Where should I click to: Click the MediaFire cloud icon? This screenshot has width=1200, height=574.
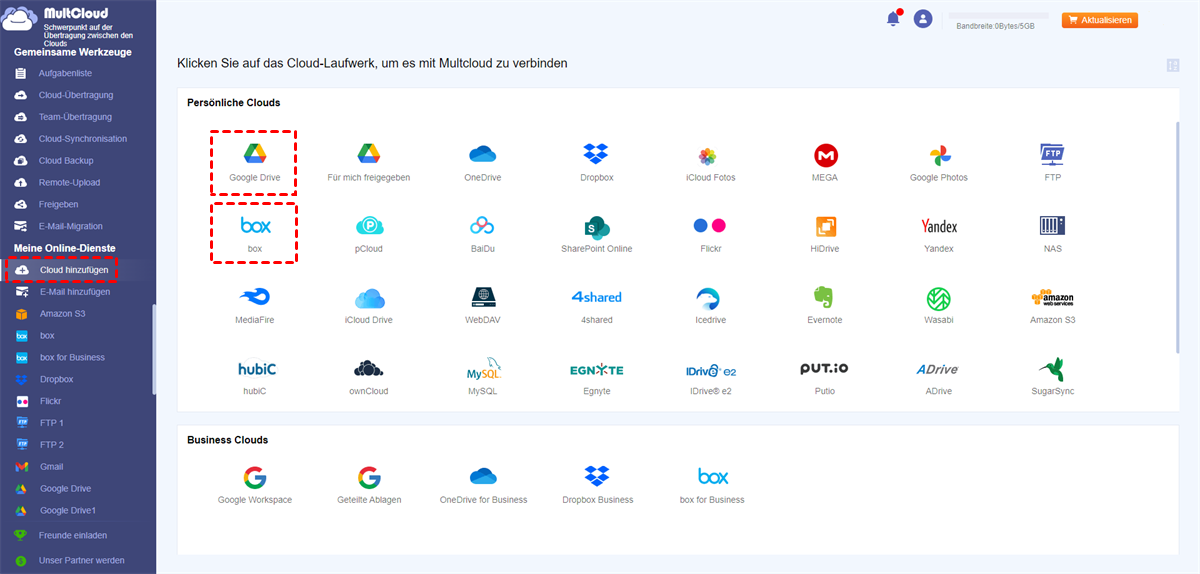click(254, 297)
